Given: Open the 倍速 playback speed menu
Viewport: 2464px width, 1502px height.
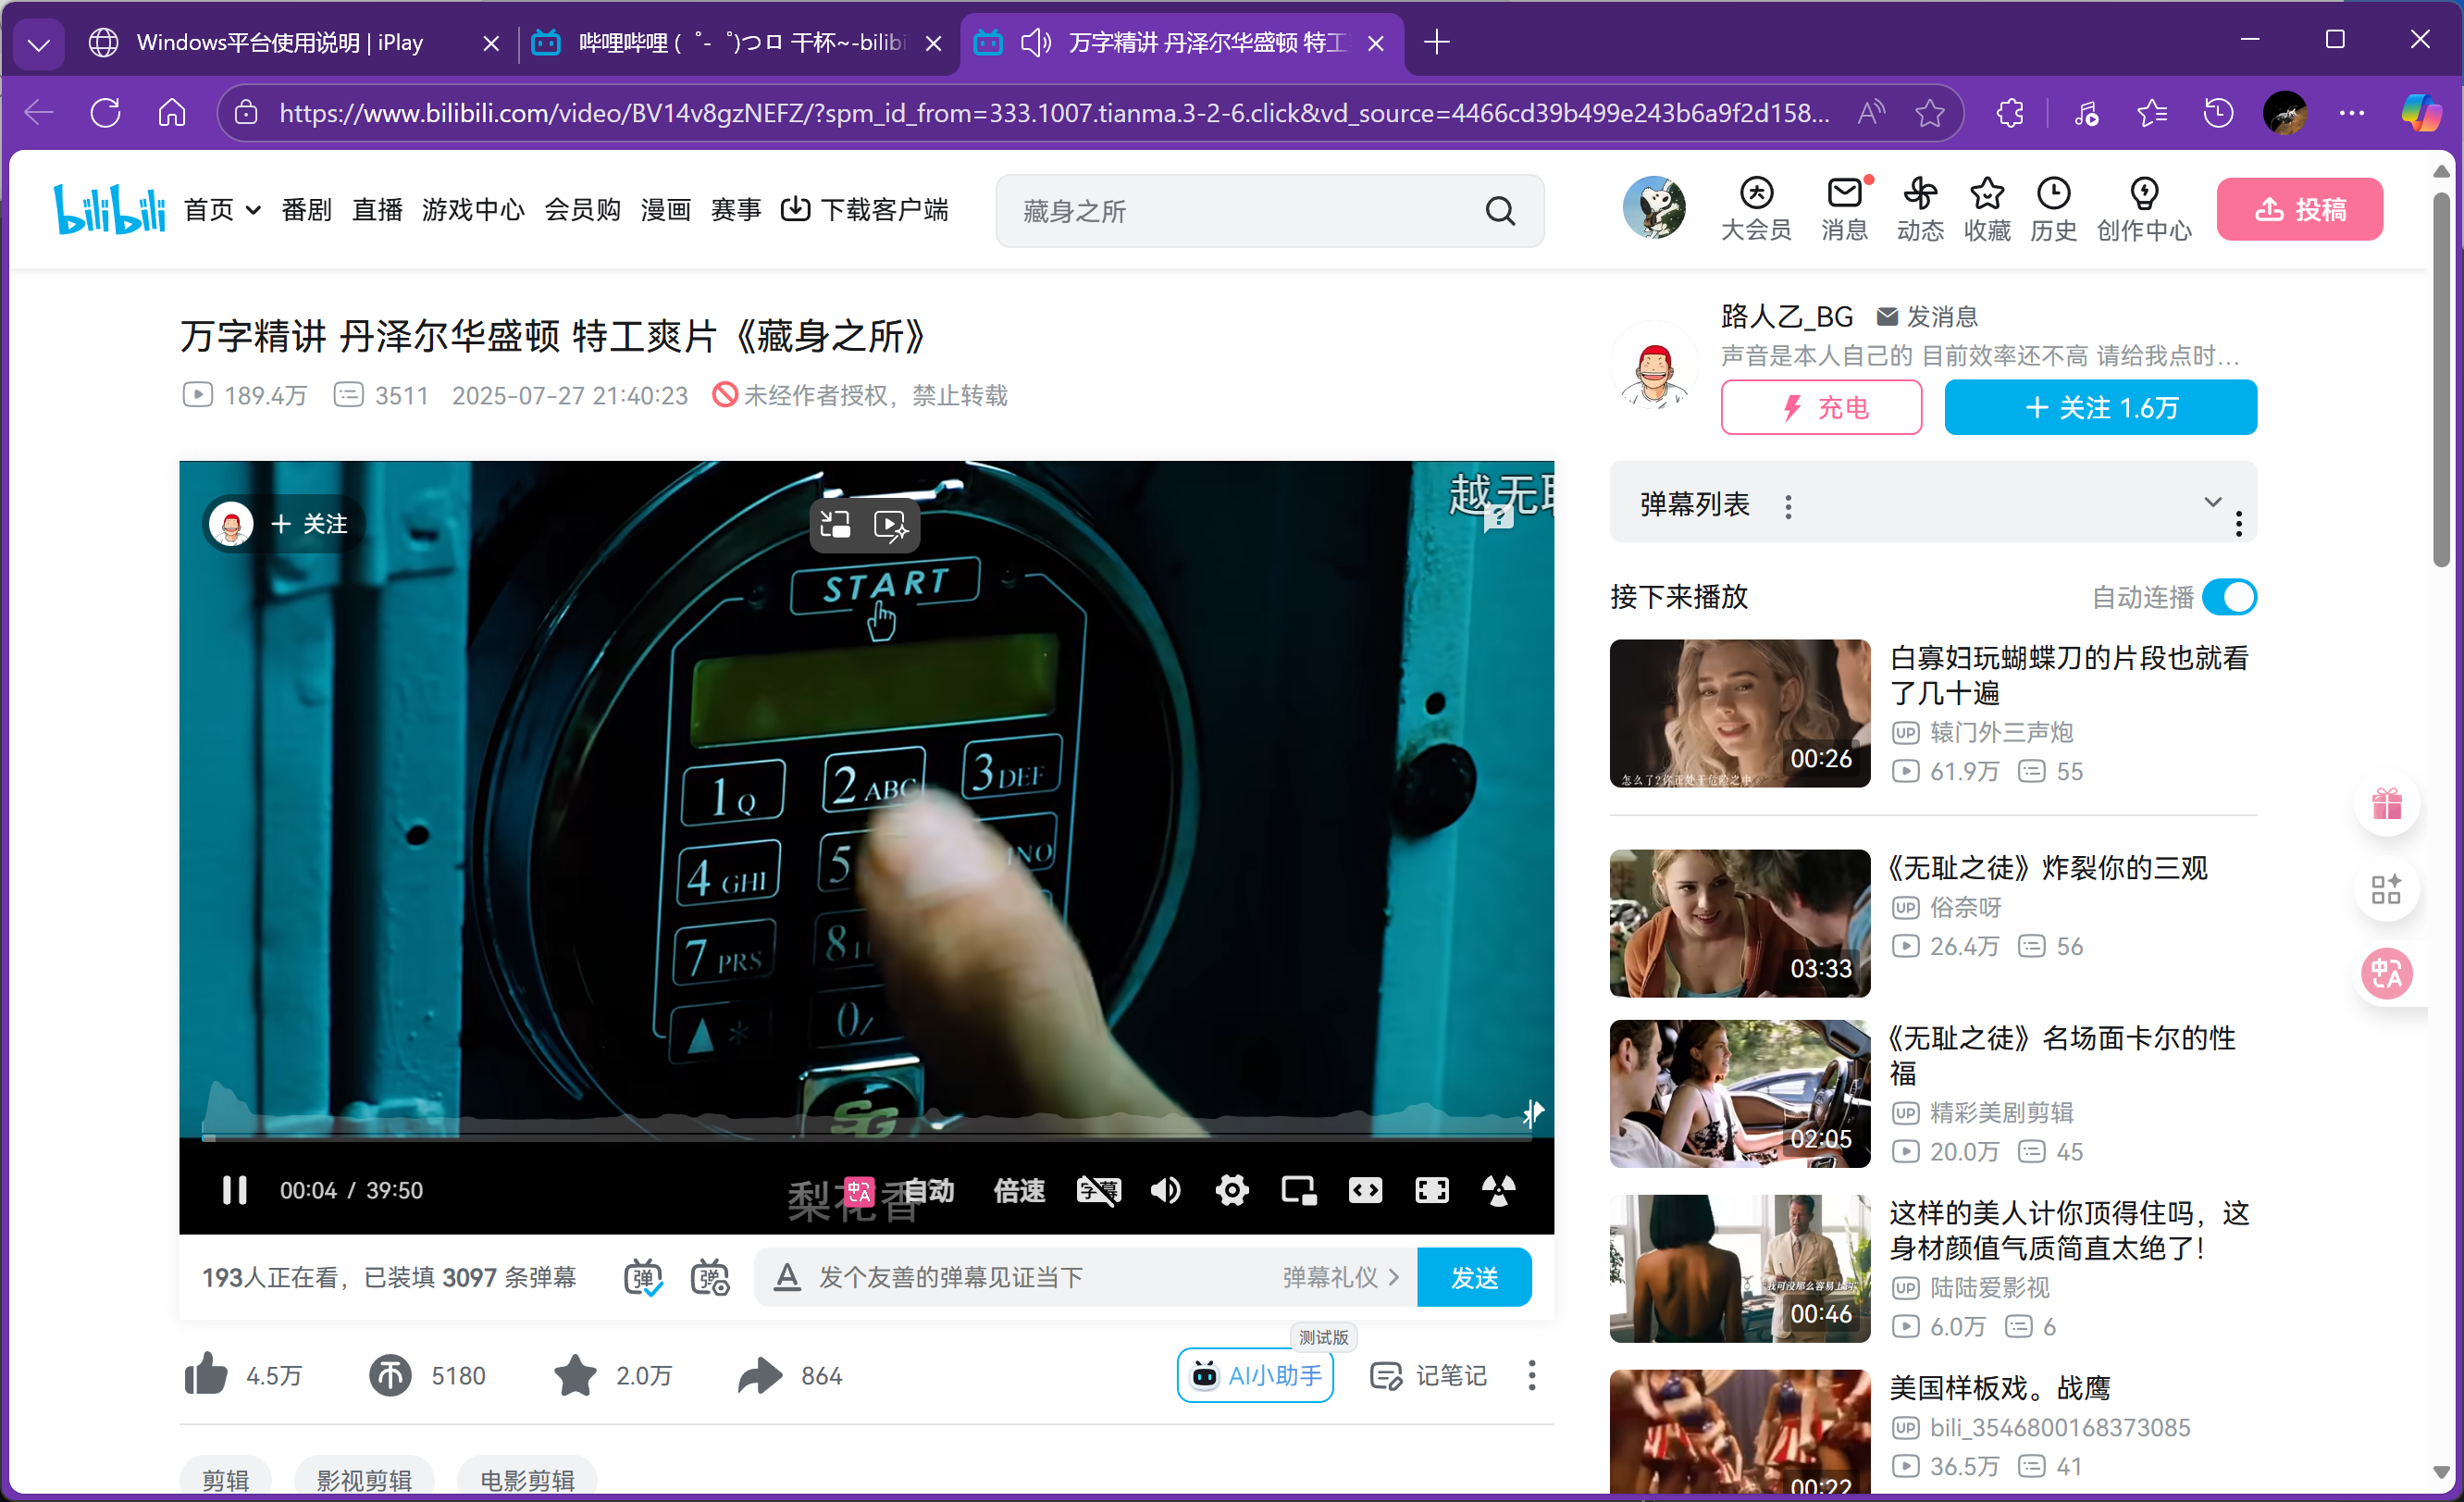Looking at the screenshot, I should pos(1018,1190).
